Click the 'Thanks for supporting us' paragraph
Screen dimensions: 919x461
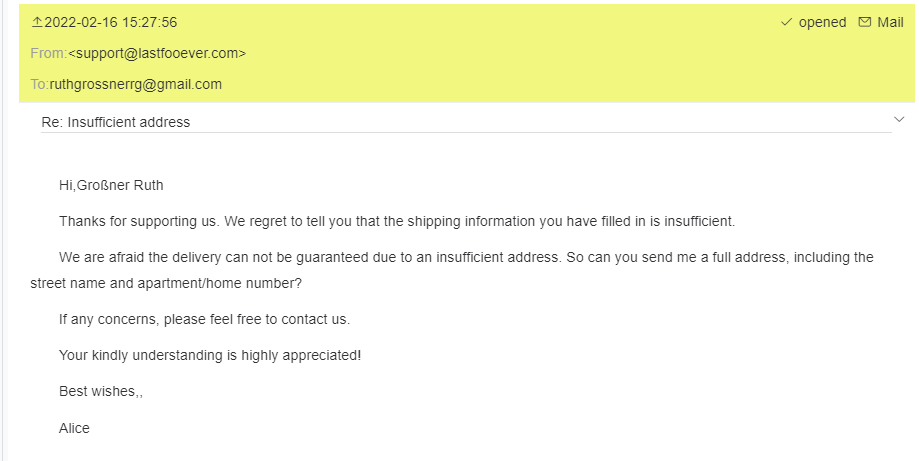397,221
